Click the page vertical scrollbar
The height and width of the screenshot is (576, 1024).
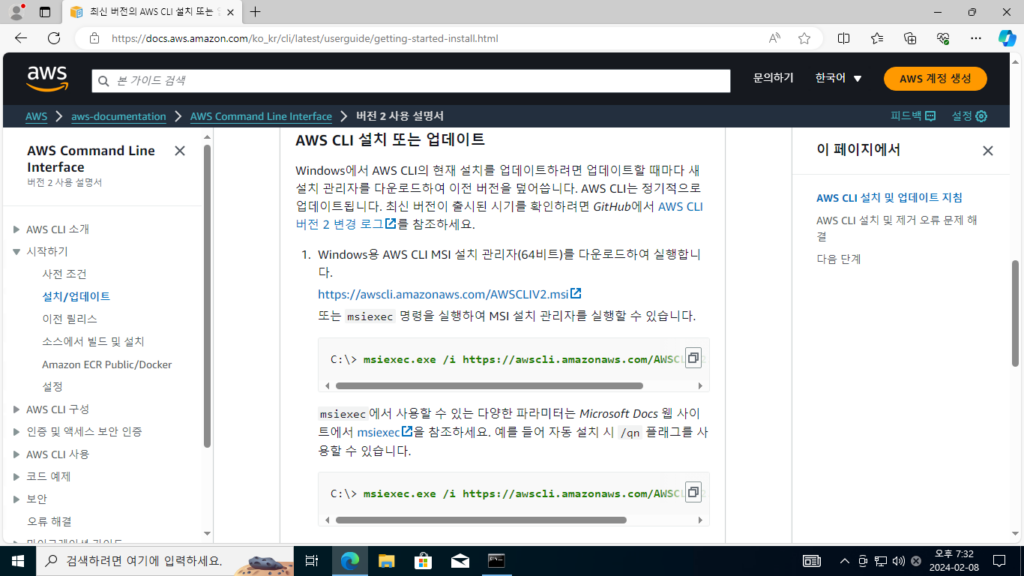point(1015,313)
